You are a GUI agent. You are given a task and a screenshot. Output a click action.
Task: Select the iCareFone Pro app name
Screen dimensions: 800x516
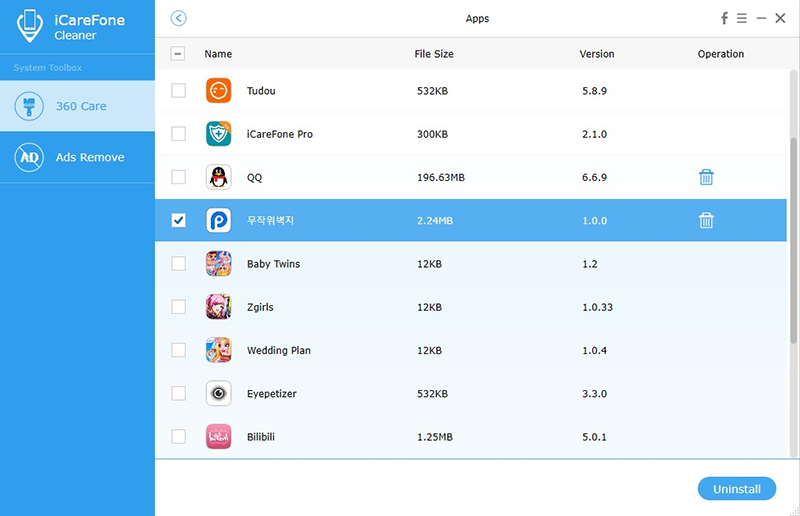pos(280,134)
